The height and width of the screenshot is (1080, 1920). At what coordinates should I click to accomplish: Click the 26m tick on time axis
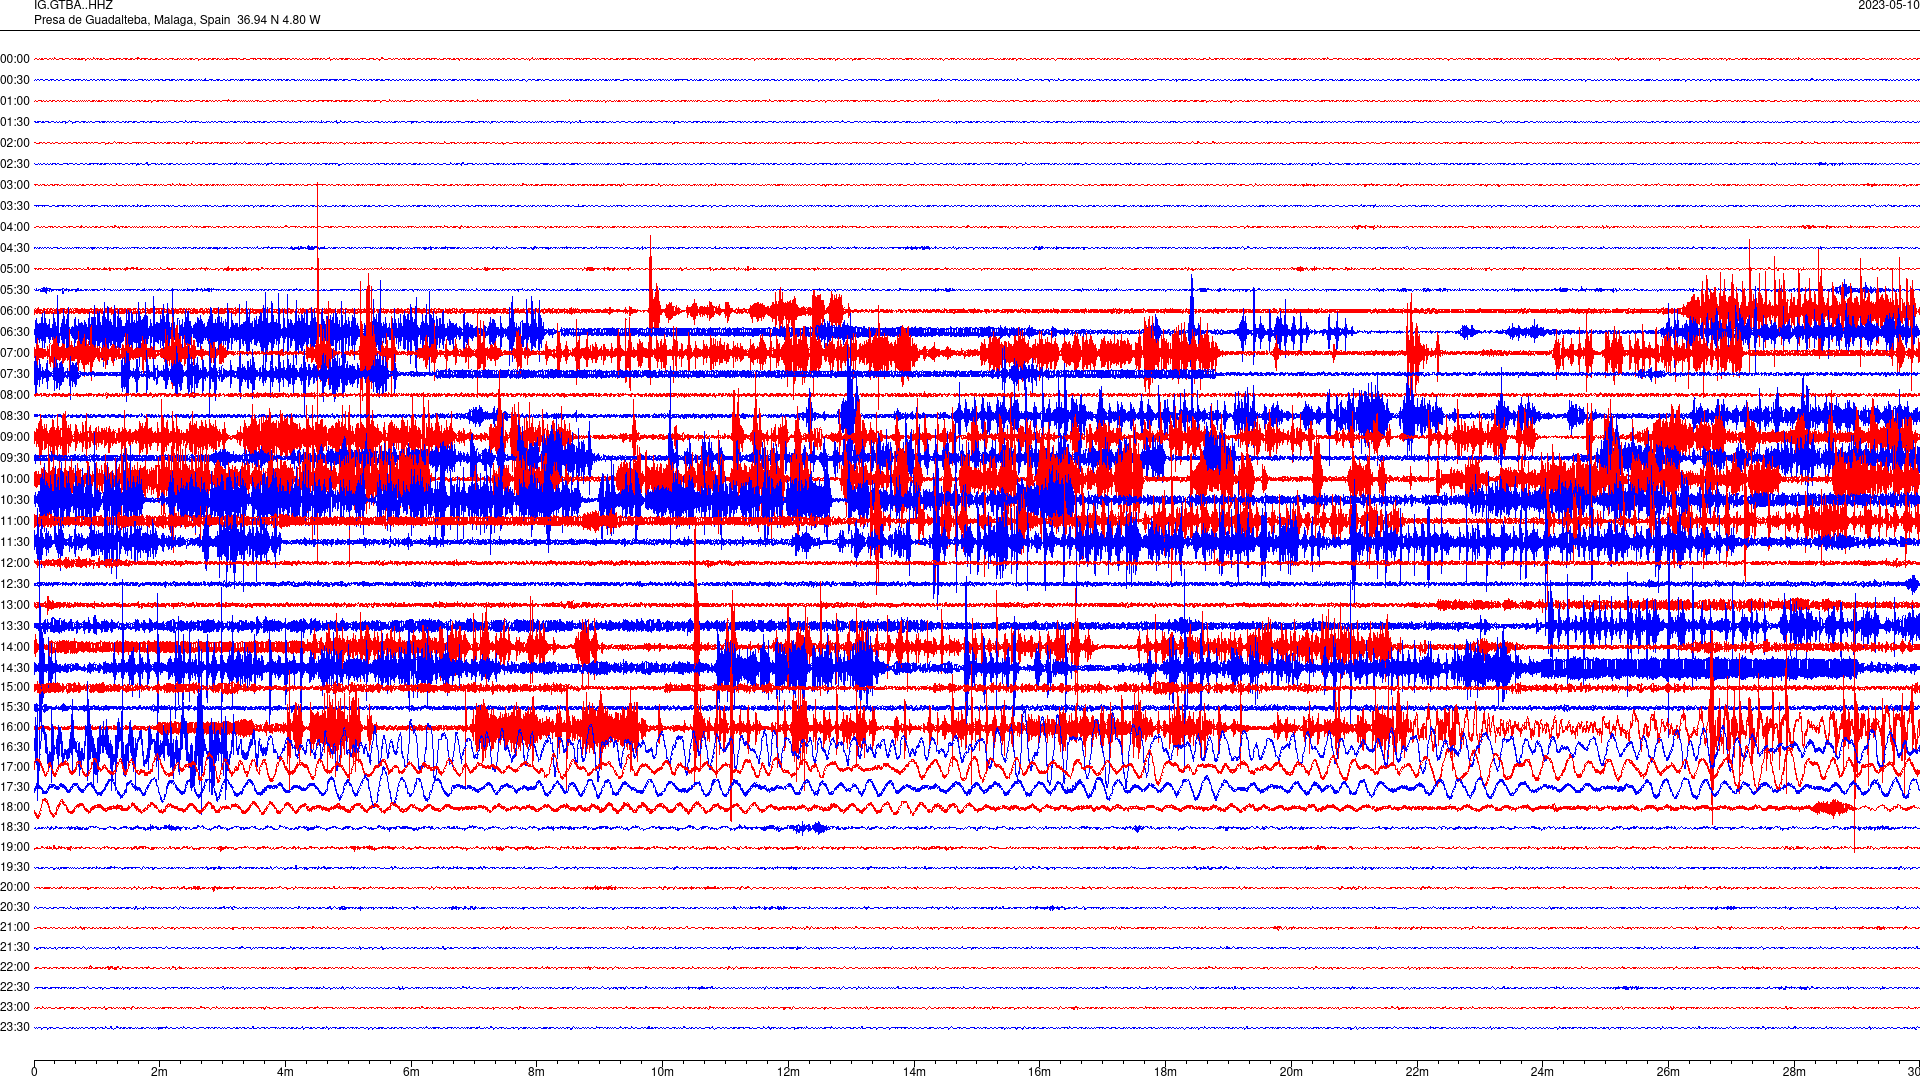point(1668,1072)
